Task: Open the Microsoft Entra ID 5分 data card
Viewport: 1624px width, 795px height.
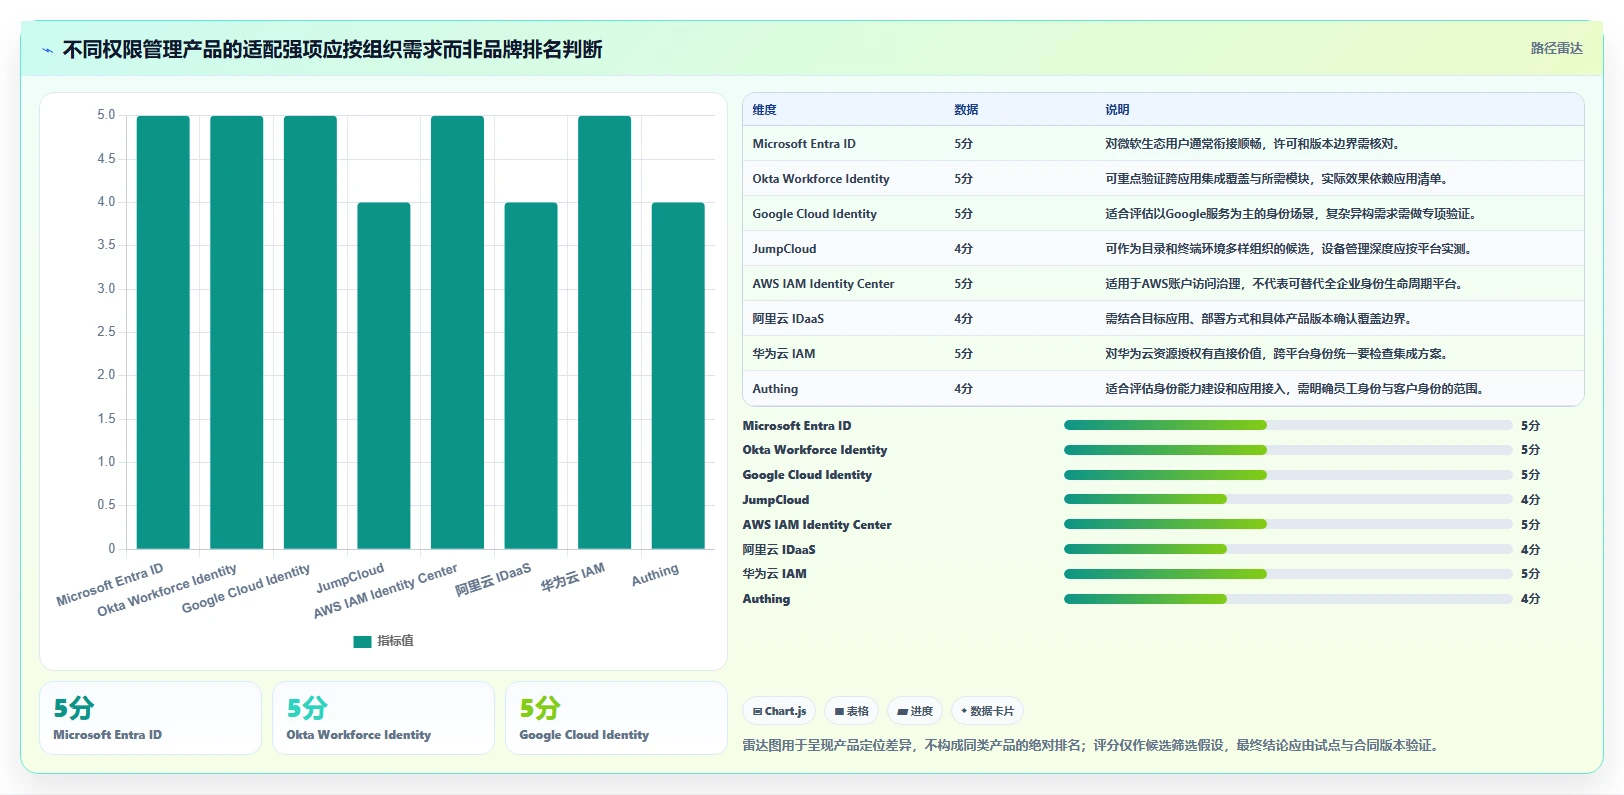Action: 150,718
